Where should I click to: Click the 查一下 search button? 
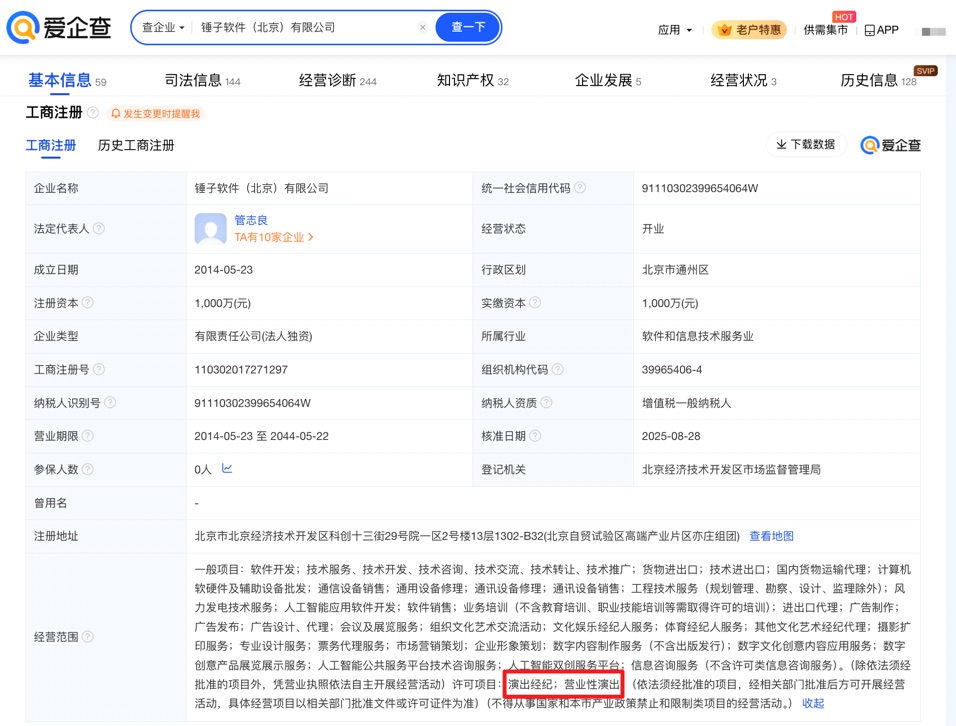pyautogui.click(x=468, y=27)
